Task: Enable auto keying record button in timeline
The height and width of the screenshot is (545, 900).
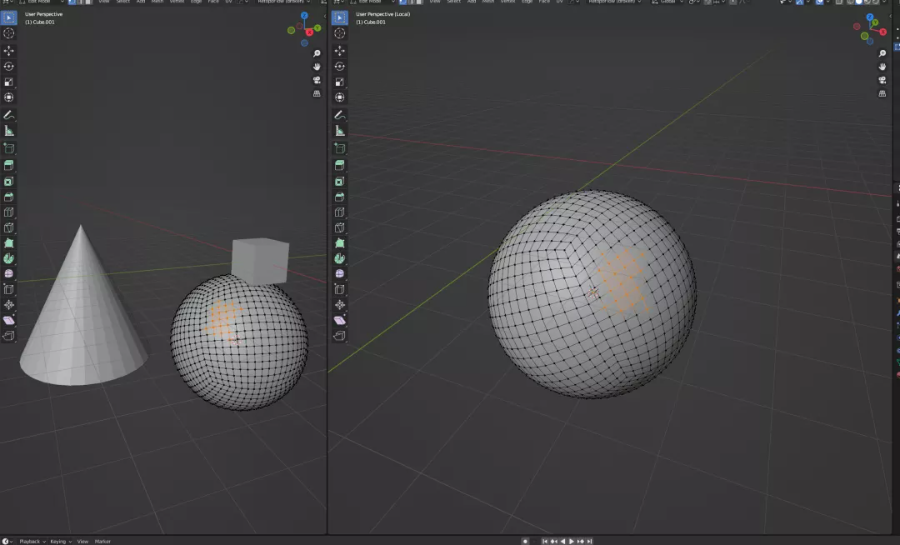Action: tap(525, 541)
